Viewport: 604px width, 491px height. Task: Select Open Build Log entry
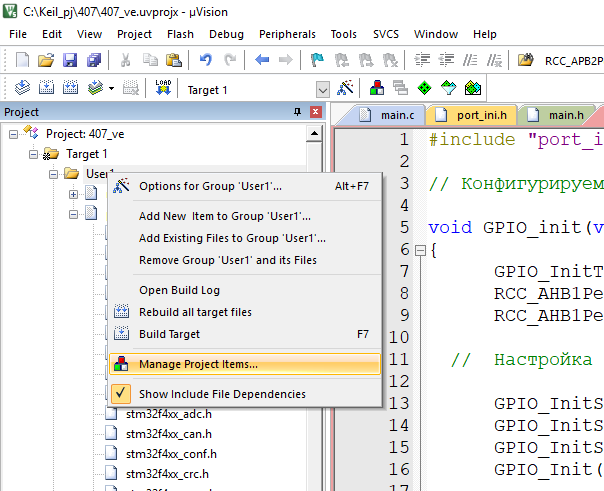[x=245, y=290]
